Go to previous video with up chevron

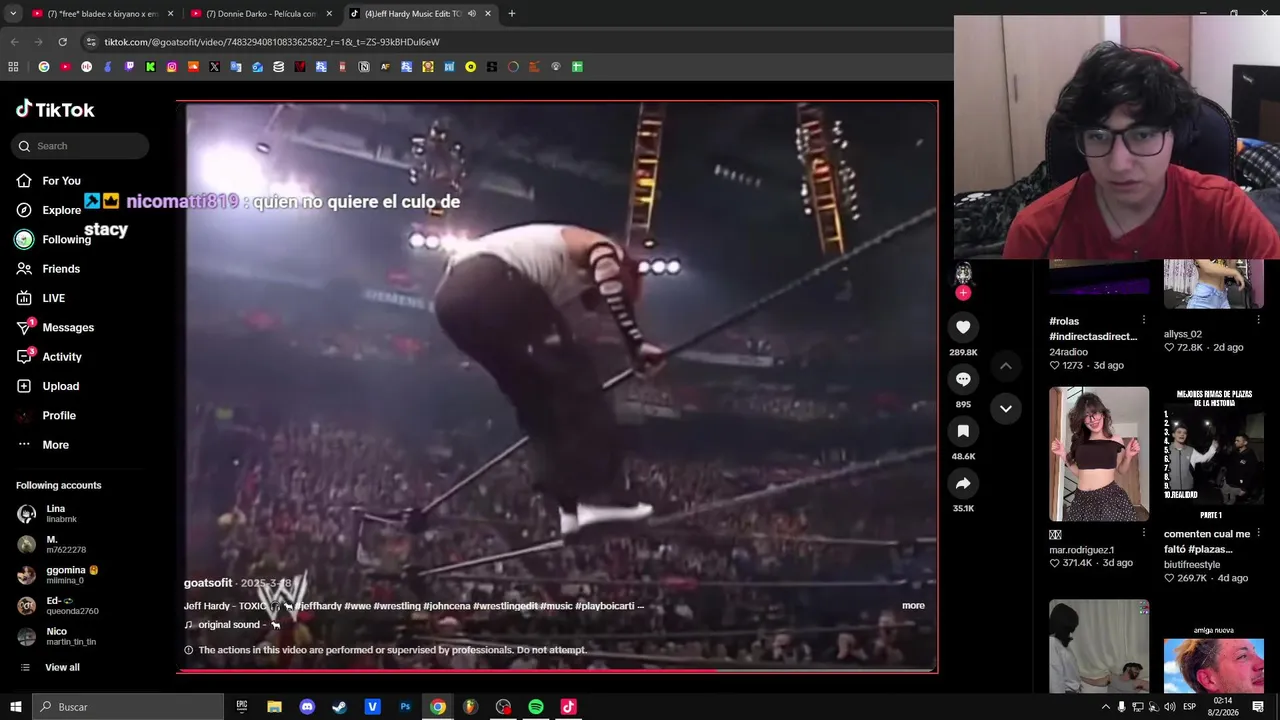(x=1006, y=366)
